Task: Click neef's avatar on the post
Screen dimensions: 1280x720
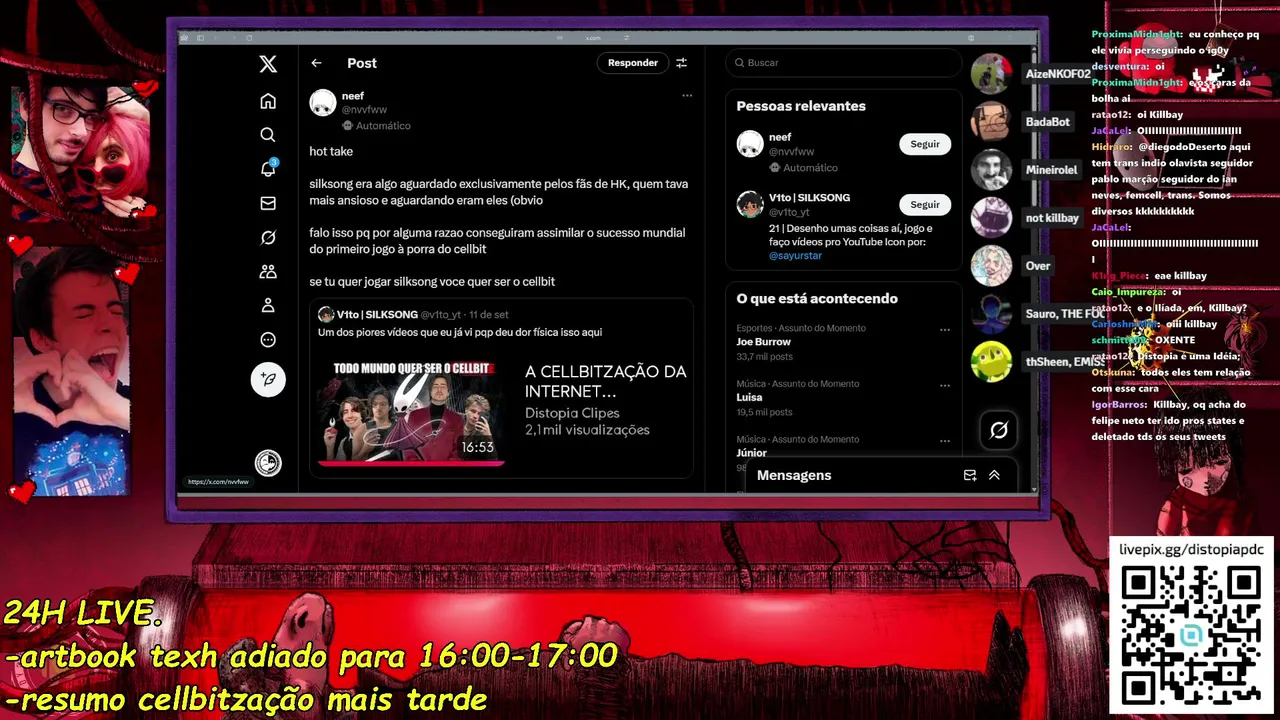Action: pyautogui.click(x=323, y=103)
